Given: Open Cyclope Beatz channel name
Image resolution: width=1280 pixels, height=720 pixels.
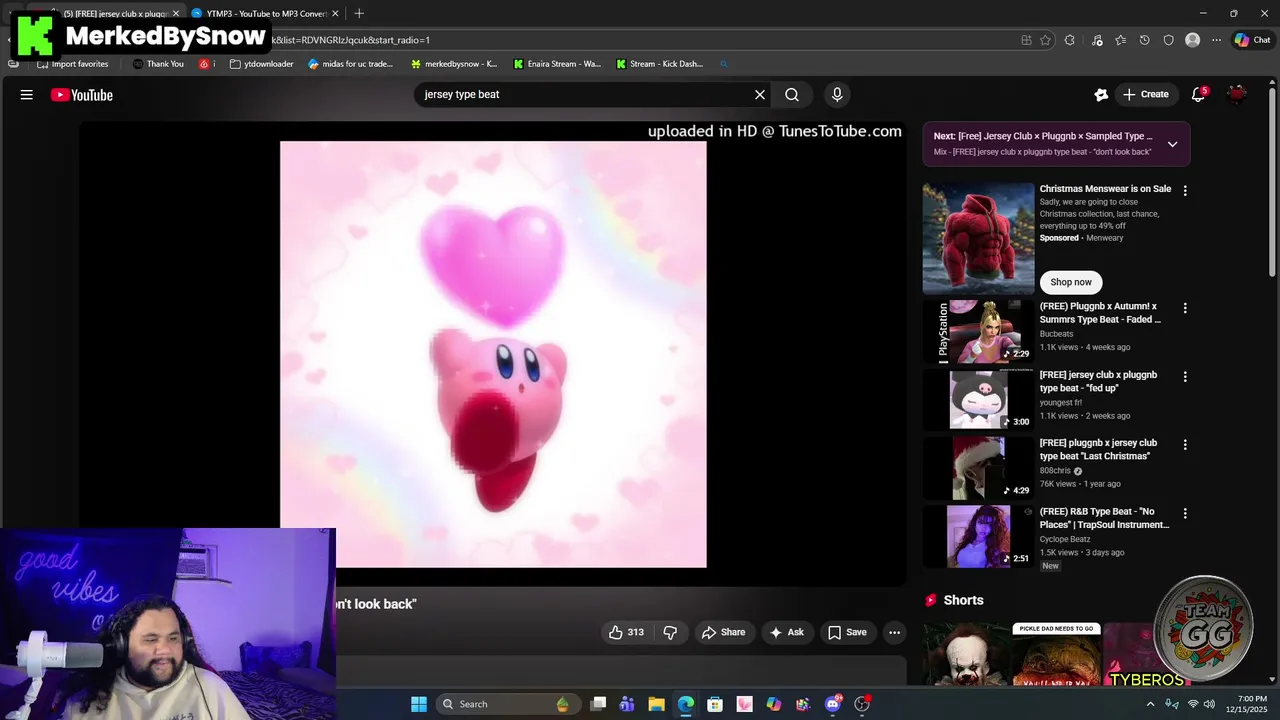Looking at the screenshot, I should 1065,539.
